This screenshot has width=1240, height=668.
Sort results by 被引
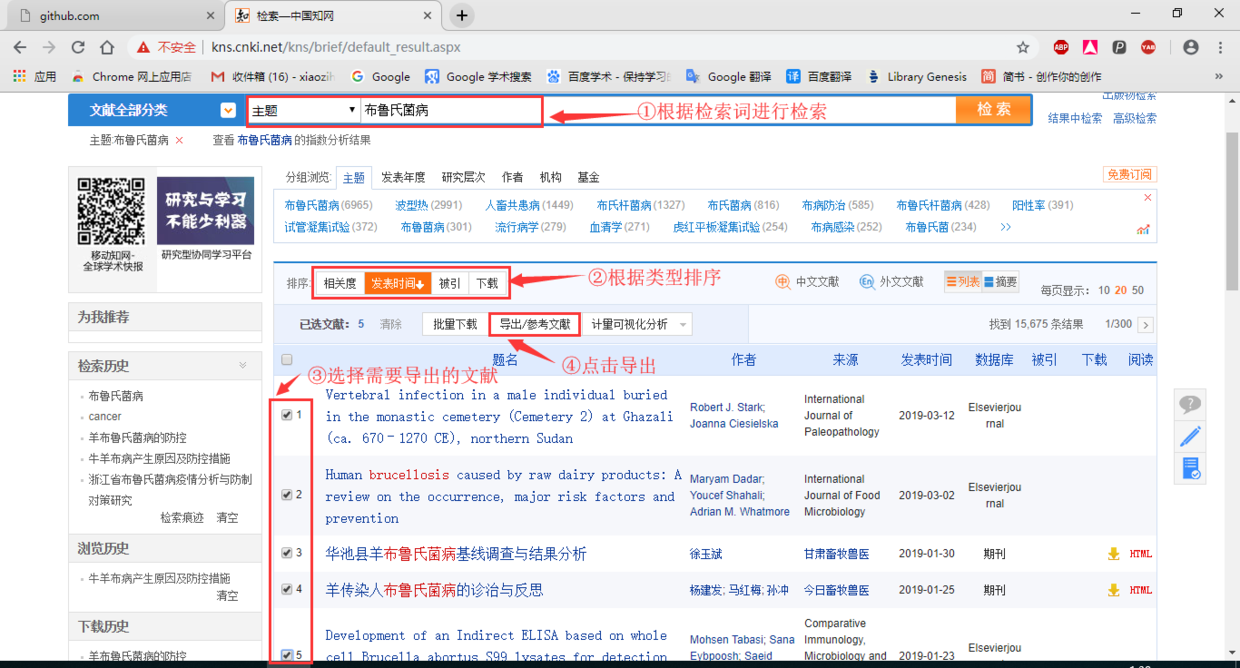point(450,283)
